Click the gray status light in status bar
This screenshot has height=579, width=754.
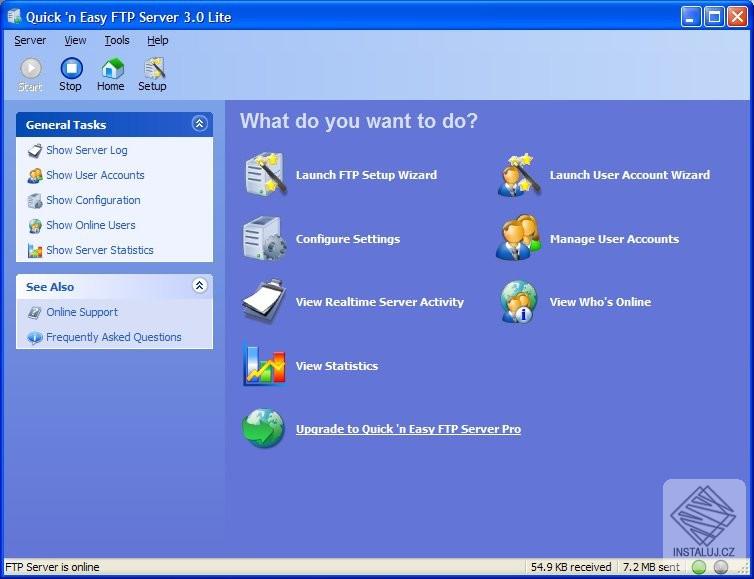(x=720, y=567)
